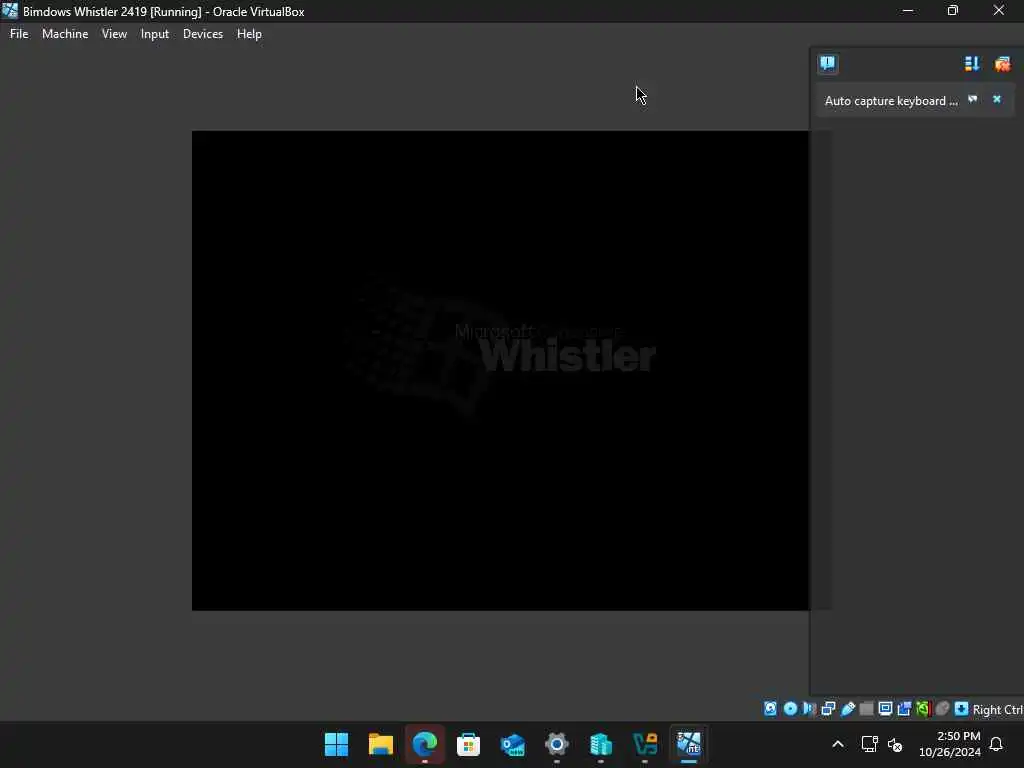Click the USB devices status icon
Viewport: 1024px width, 768px height.
(848, 709)
